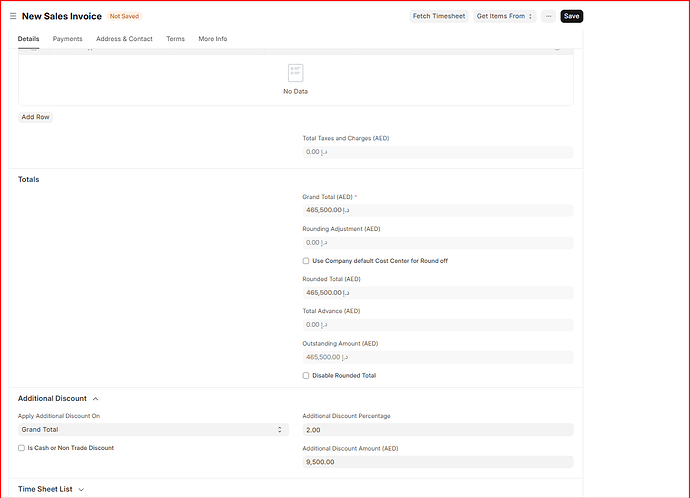Click the Total Advance (AED) field
Image resolution: width=690 pixels, height=498 pixels.
pyautogui.click(x=438, y=325)
